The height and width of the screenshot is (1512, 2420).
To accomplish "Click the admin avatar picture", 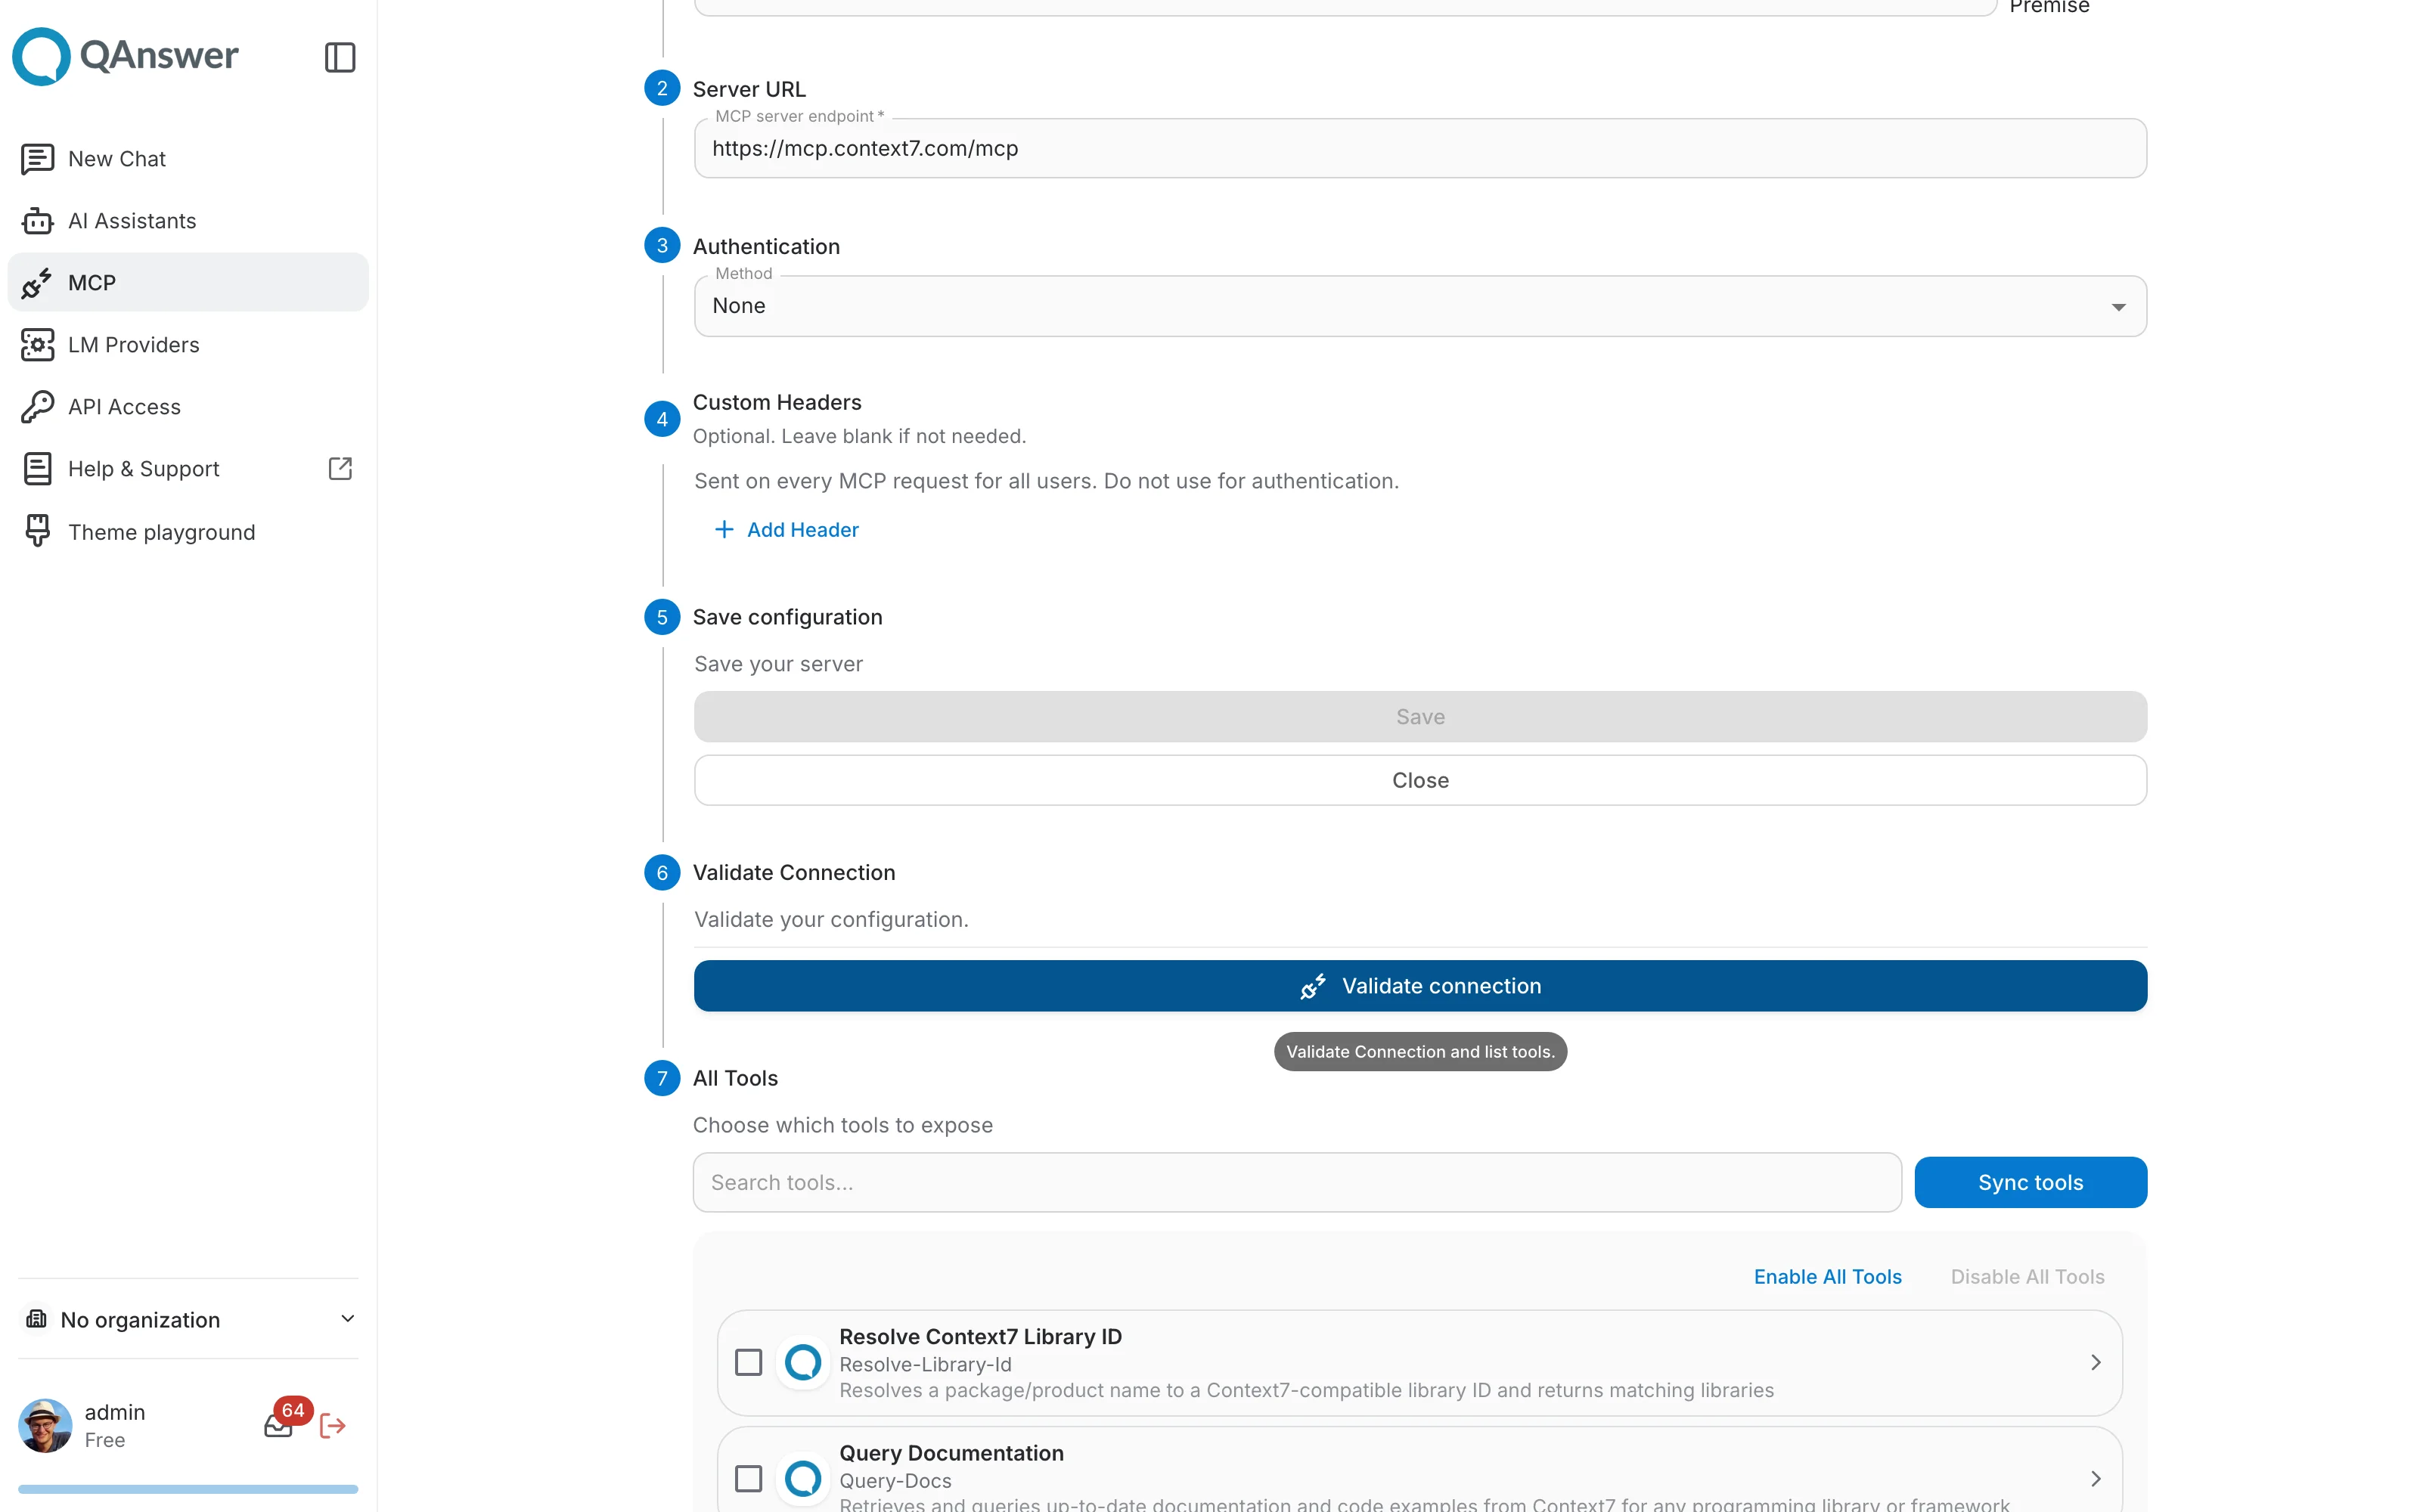I will pos(45,1425).
